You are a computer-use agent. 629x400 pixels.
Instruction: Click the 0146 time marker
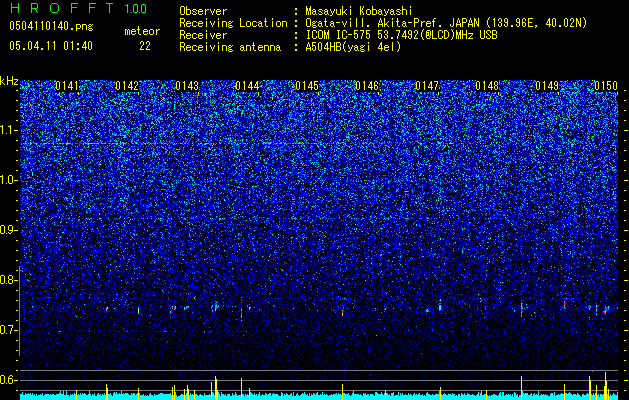(367, 86)
